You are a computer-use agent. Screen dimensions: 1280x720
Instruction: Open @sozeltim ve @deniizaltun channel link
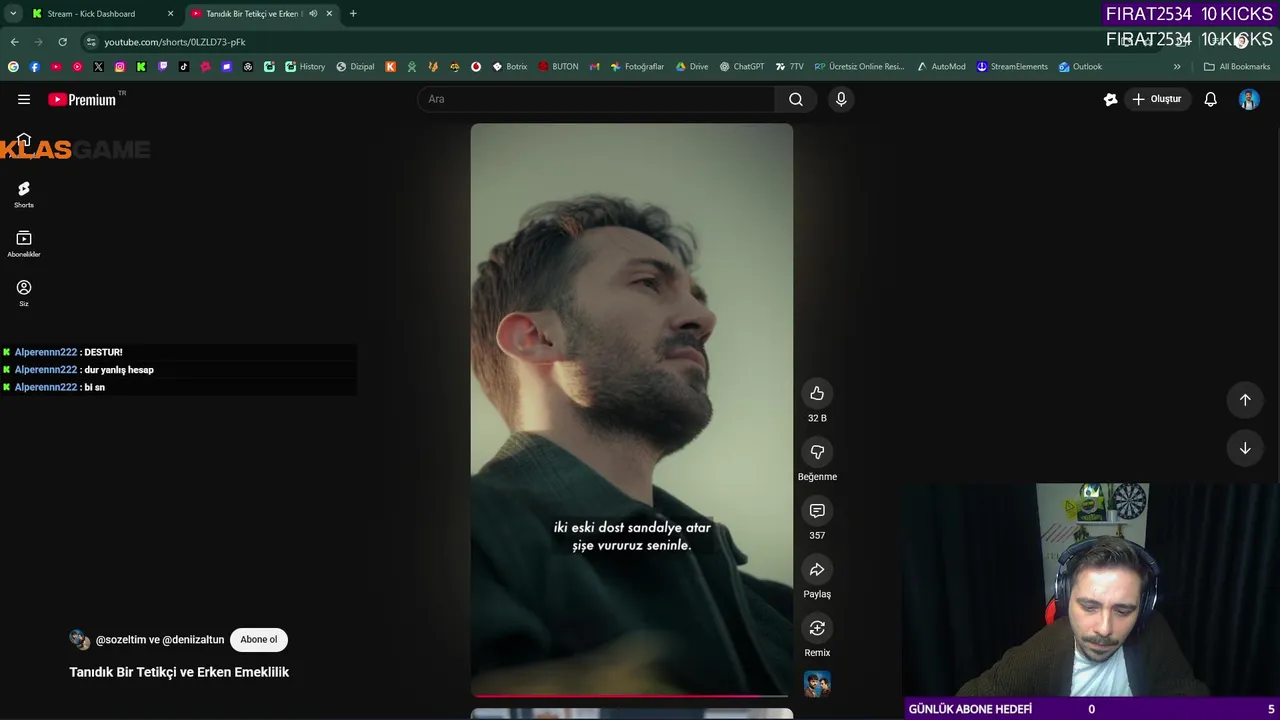coord(160,640)
